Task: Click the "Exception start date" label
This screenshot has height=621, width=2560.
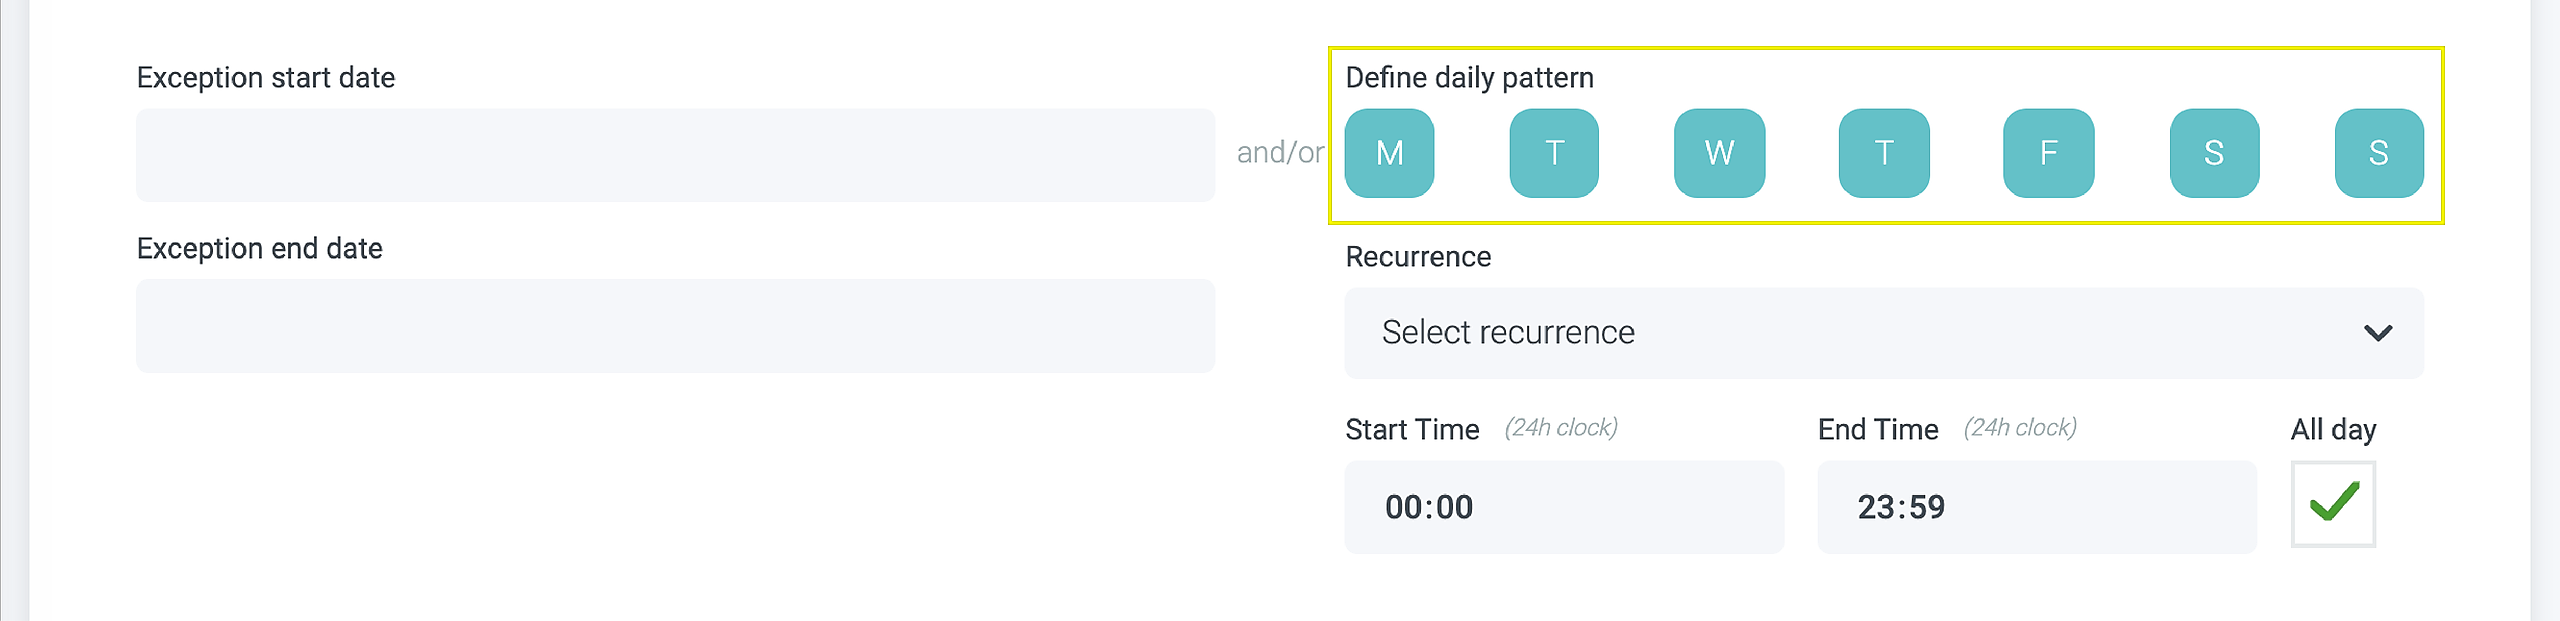Action: [266, 78]
